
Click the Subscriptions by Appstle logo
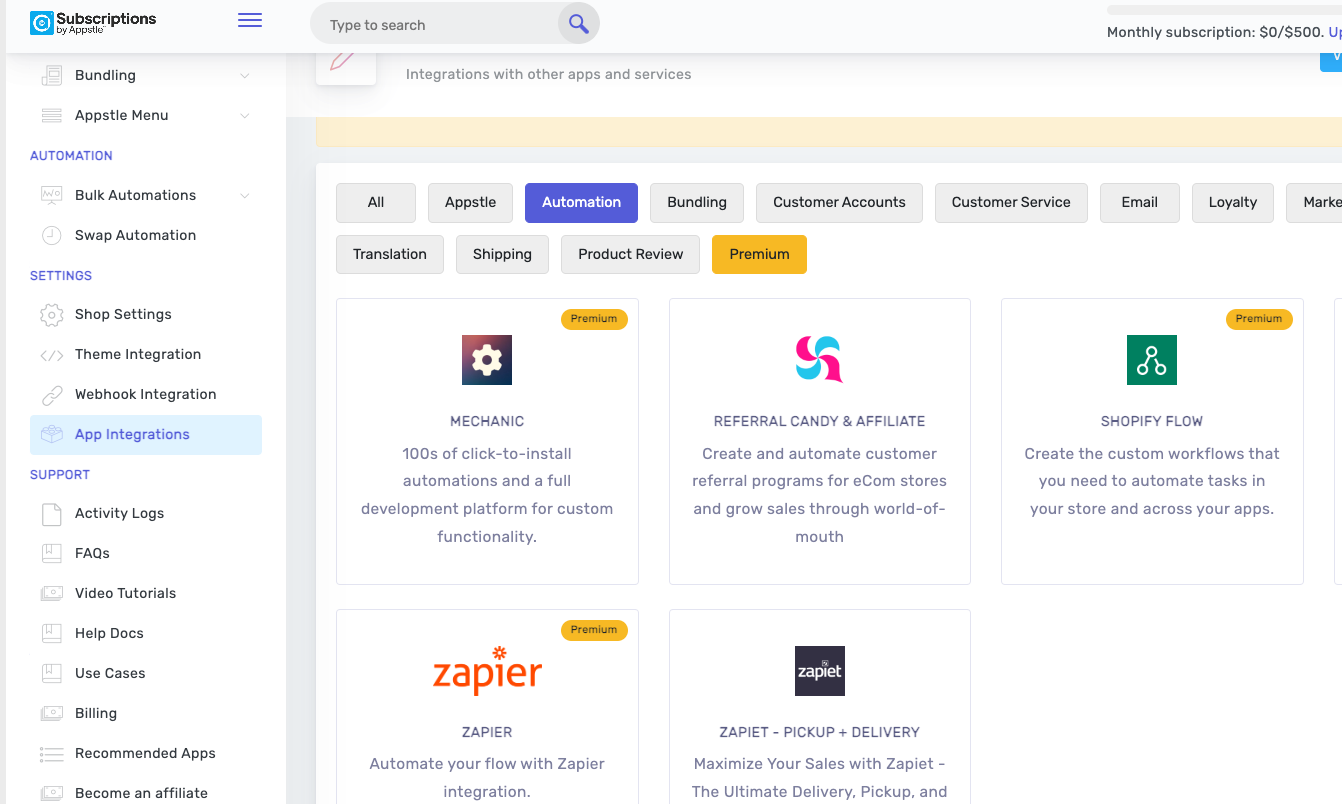click(x=93, y=22)
